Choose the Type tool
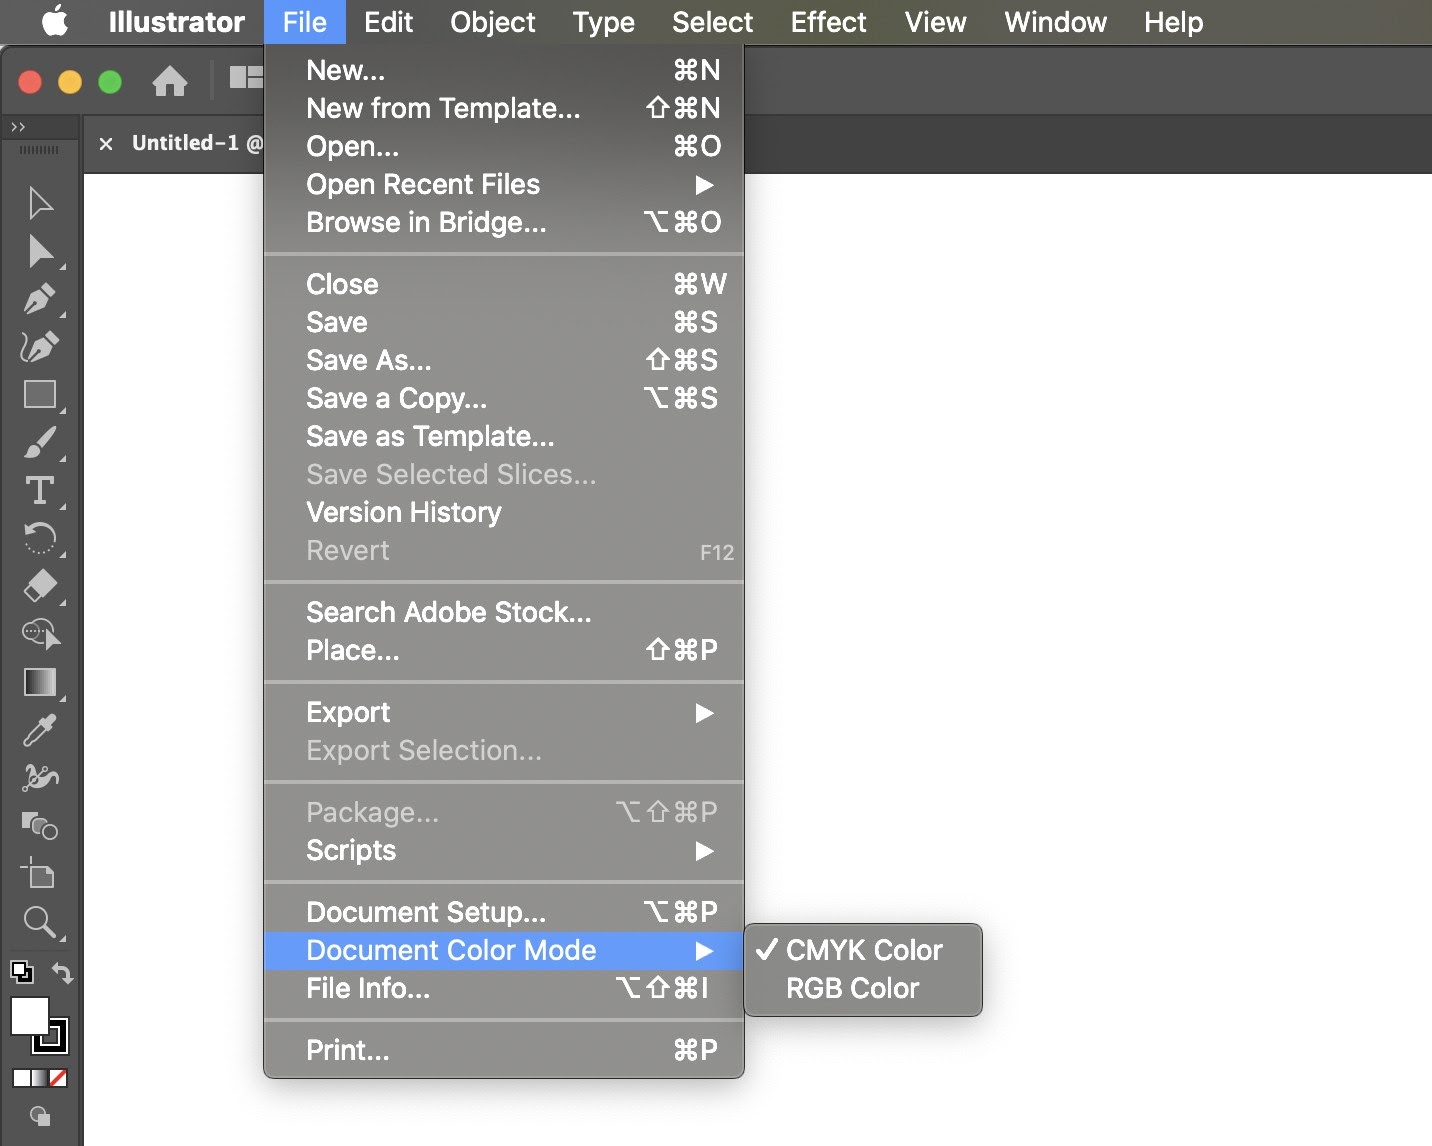 click(x=40, y=490)
